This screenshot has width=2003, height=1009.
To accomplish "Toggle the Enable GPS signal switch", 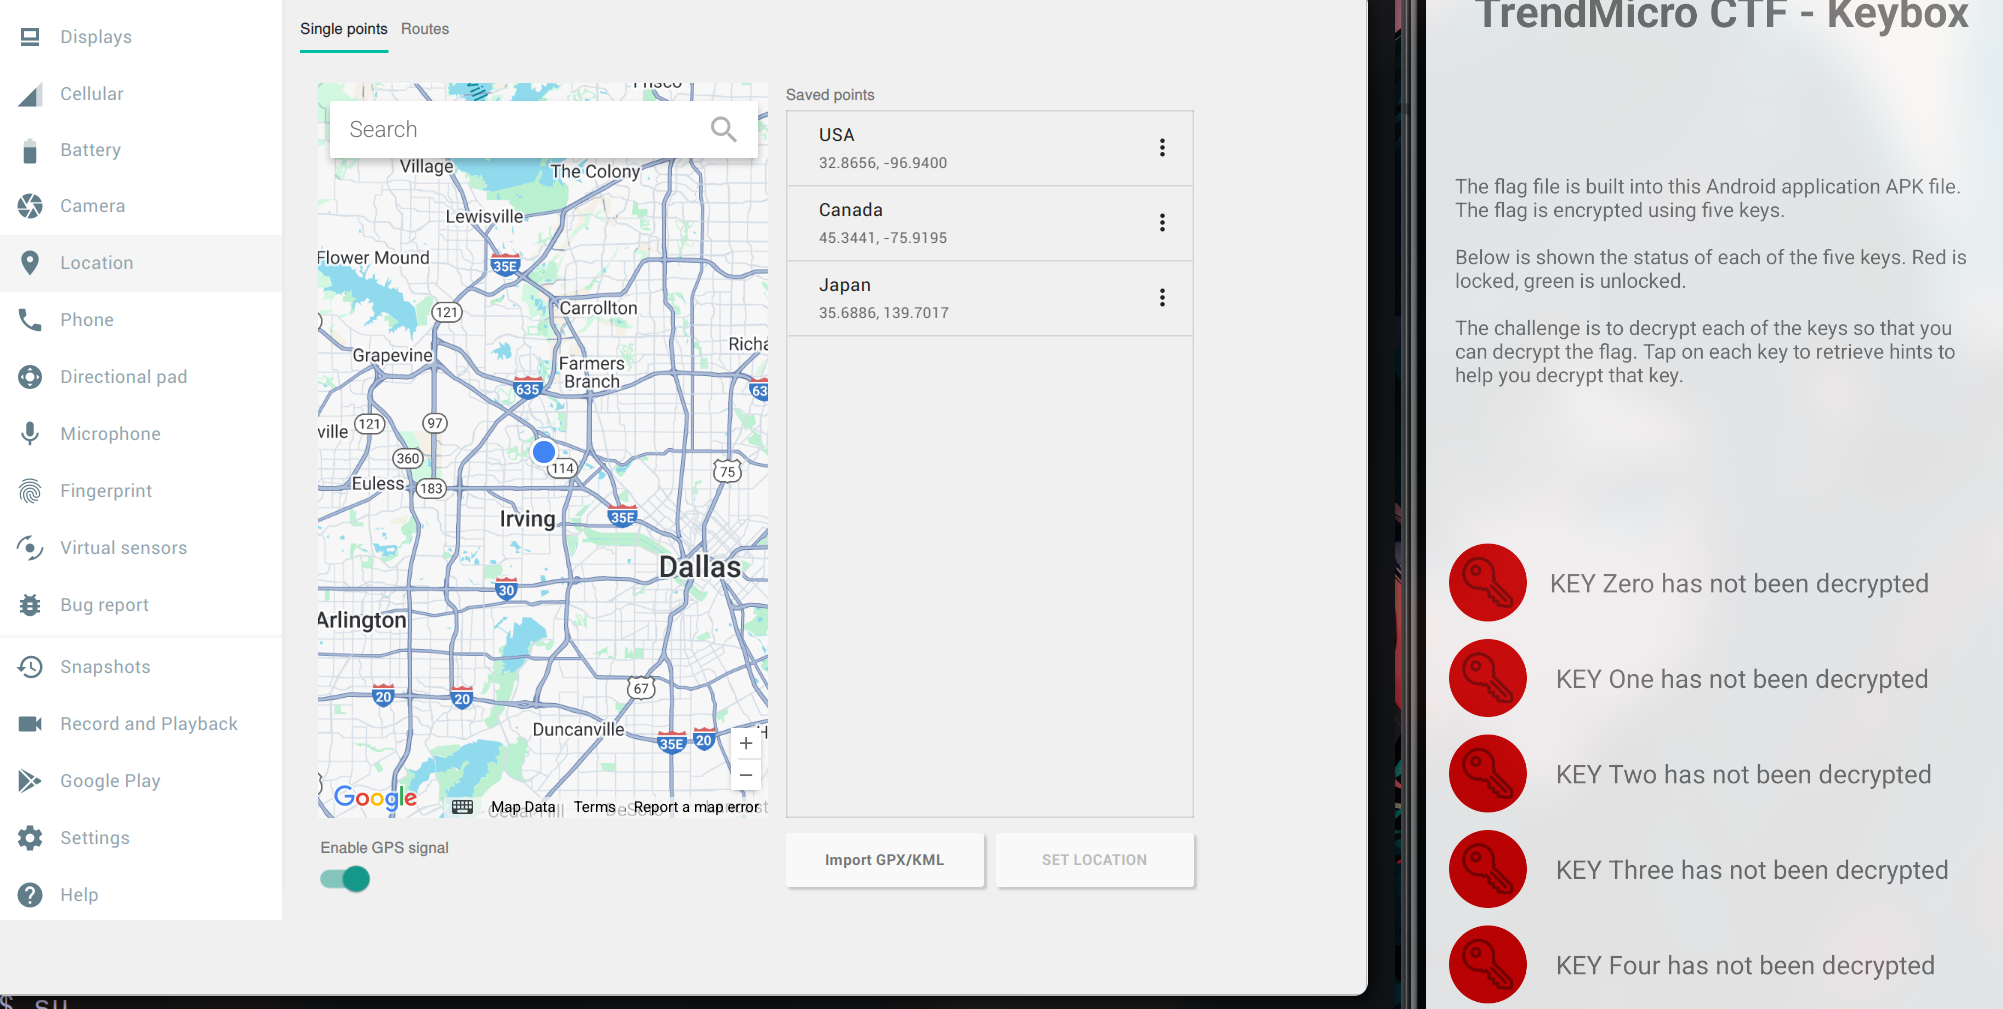I will (345, 879).
